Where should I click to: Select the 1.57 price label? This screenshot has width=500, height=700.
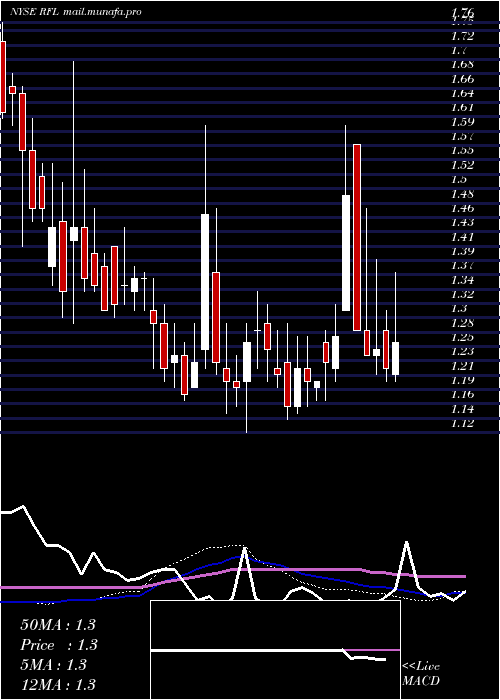coord(462,136)
